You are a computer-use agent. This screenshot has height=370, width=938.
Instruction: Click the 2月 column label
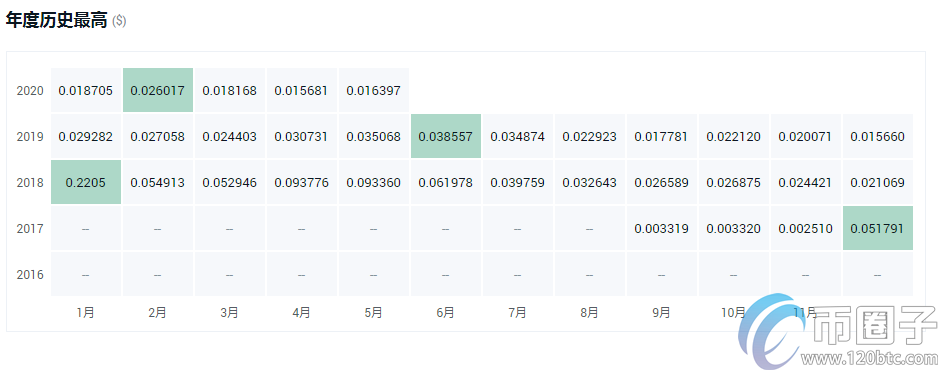click(157, 313)
